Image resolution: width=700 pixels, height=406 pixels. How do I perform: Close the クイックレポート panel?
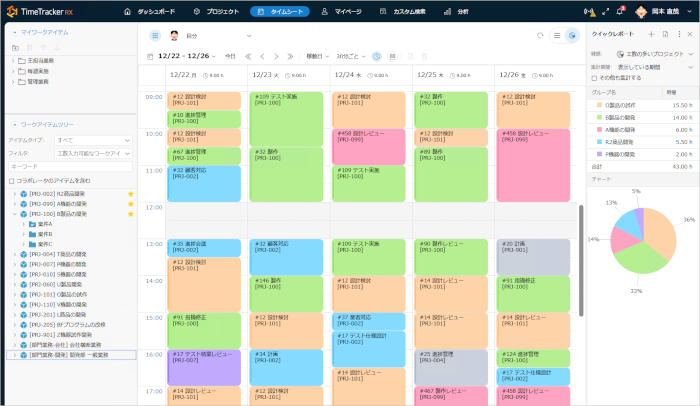tap(690, 34)
